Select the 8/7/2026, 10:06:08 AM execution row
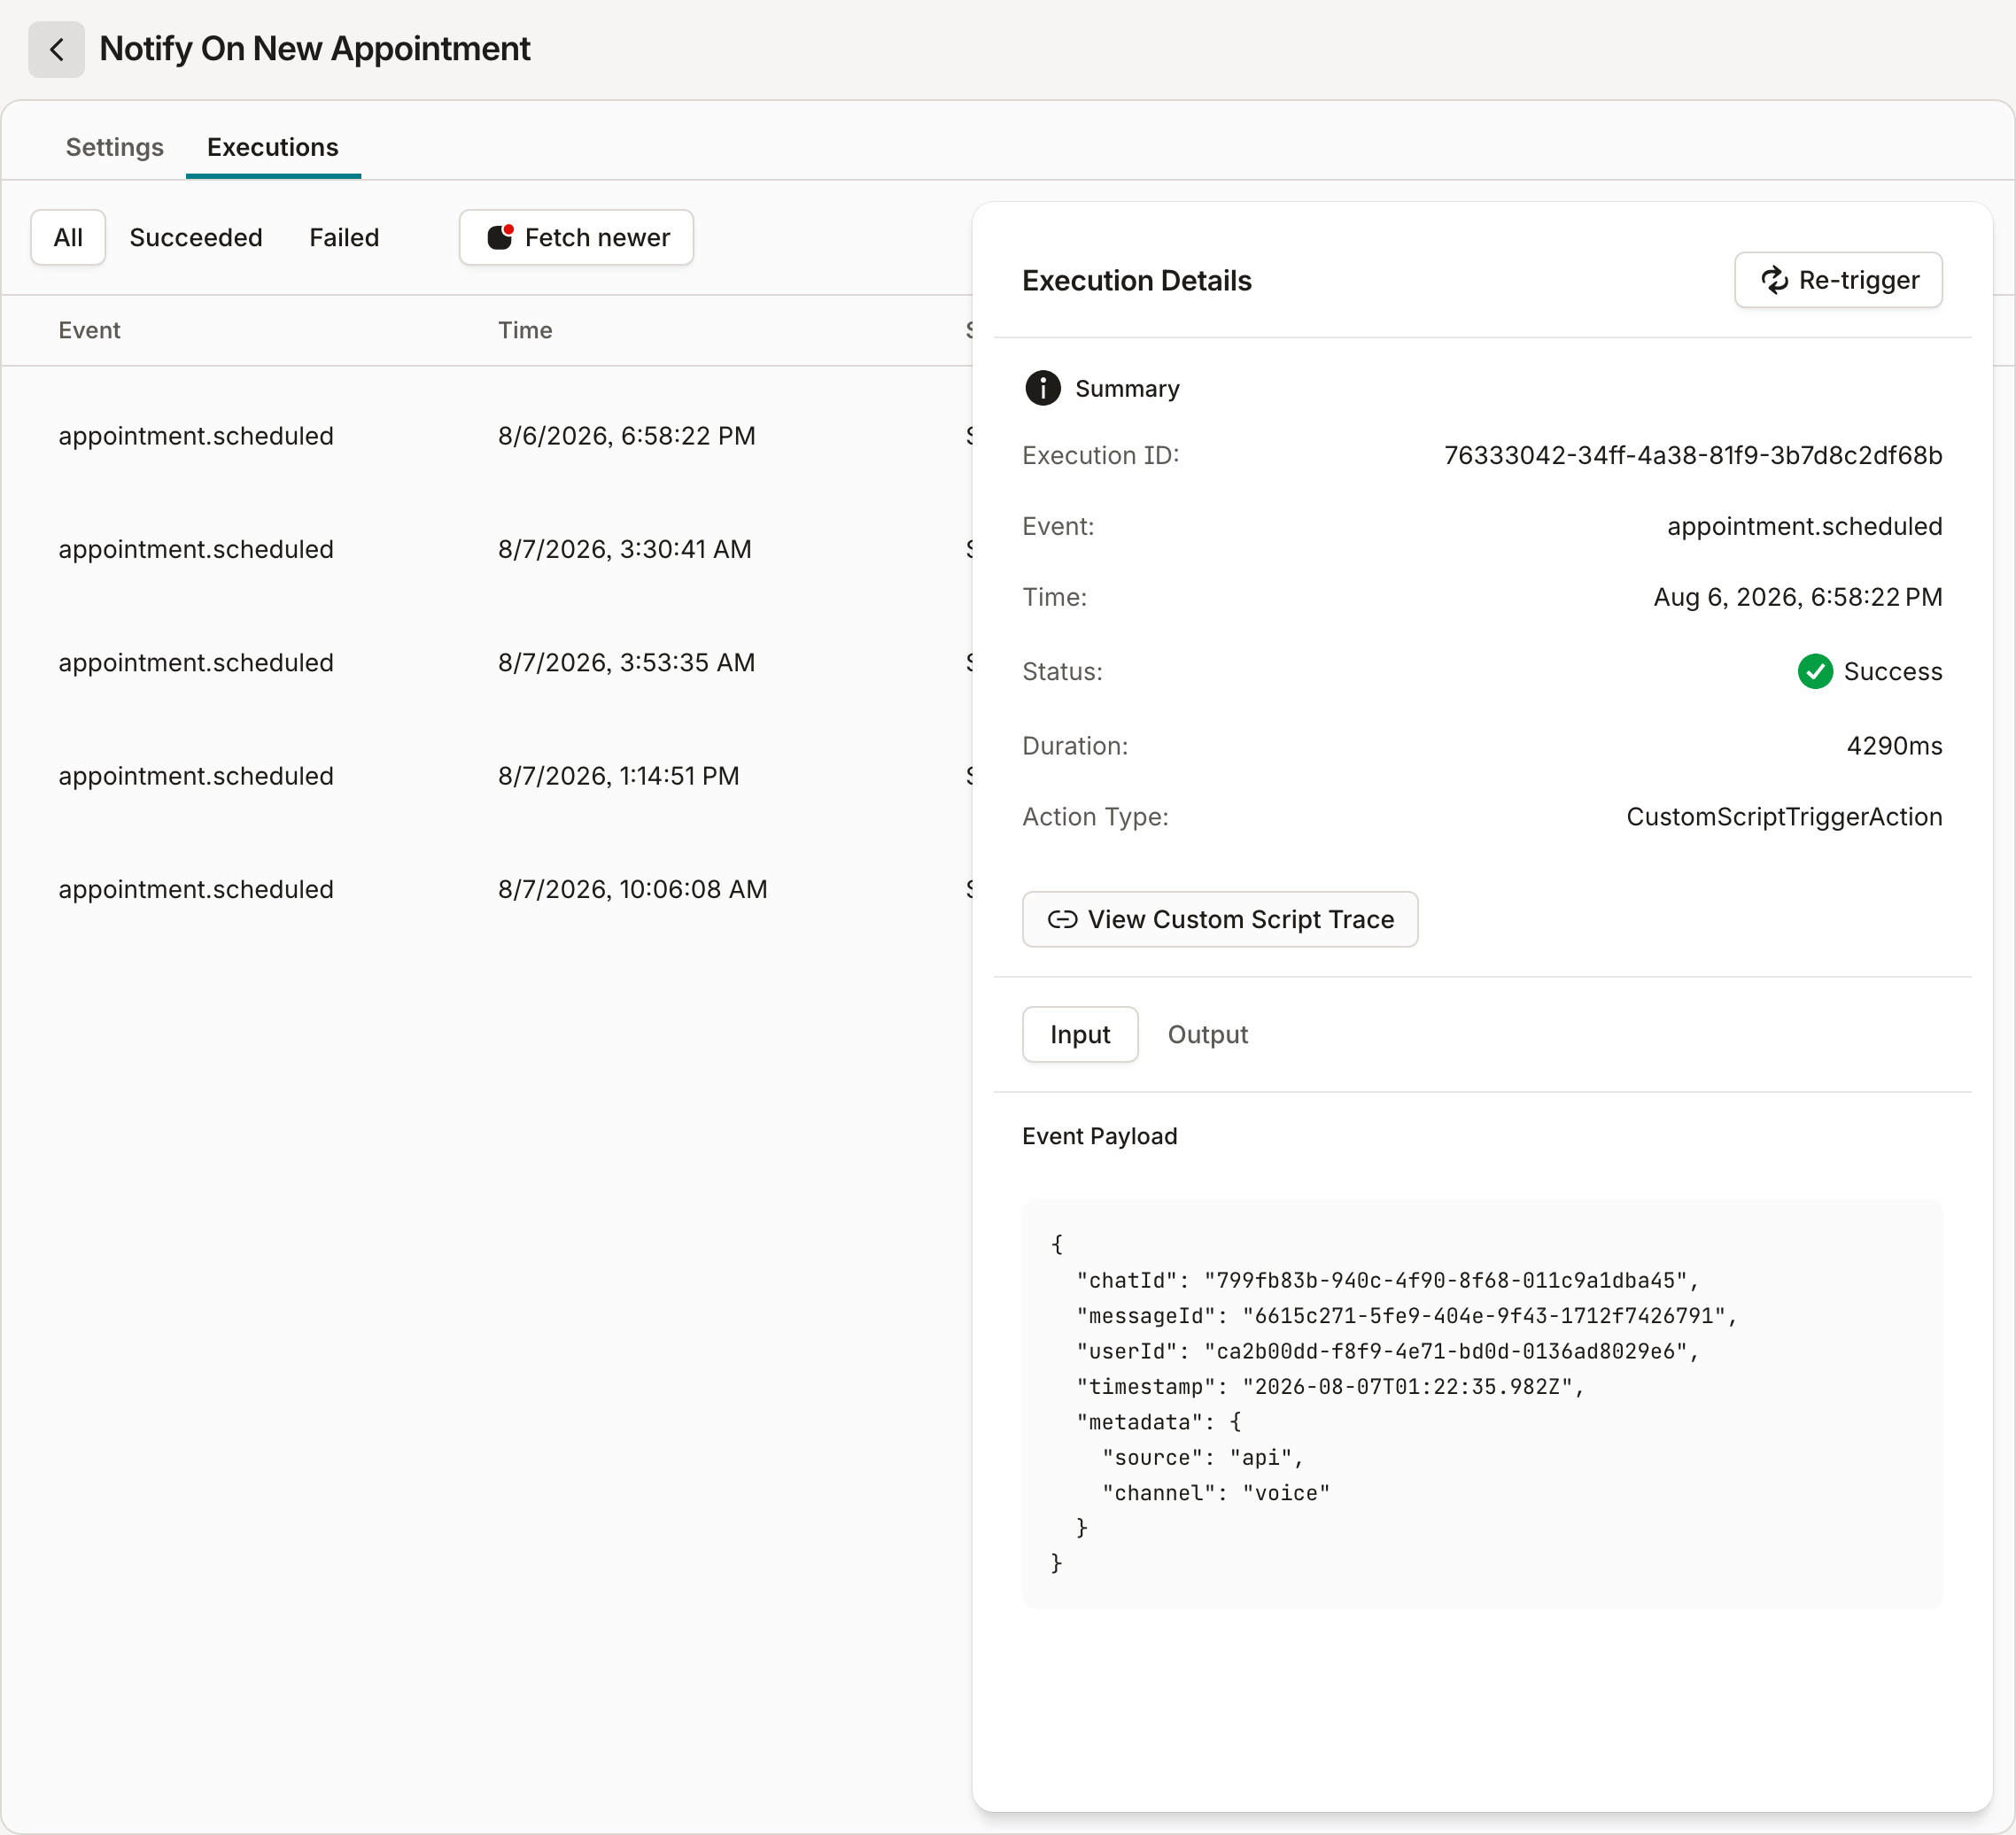Image resolution: width=2016 pixels, height=1835 pixels. 487,889
